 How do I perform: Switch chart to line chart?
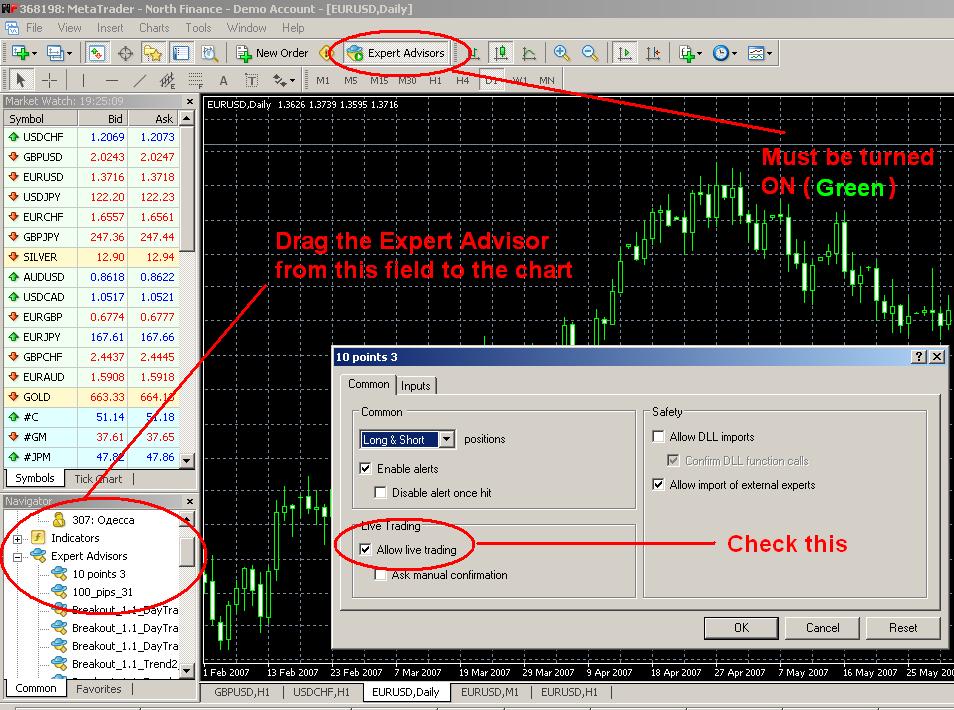coord(529,54)
